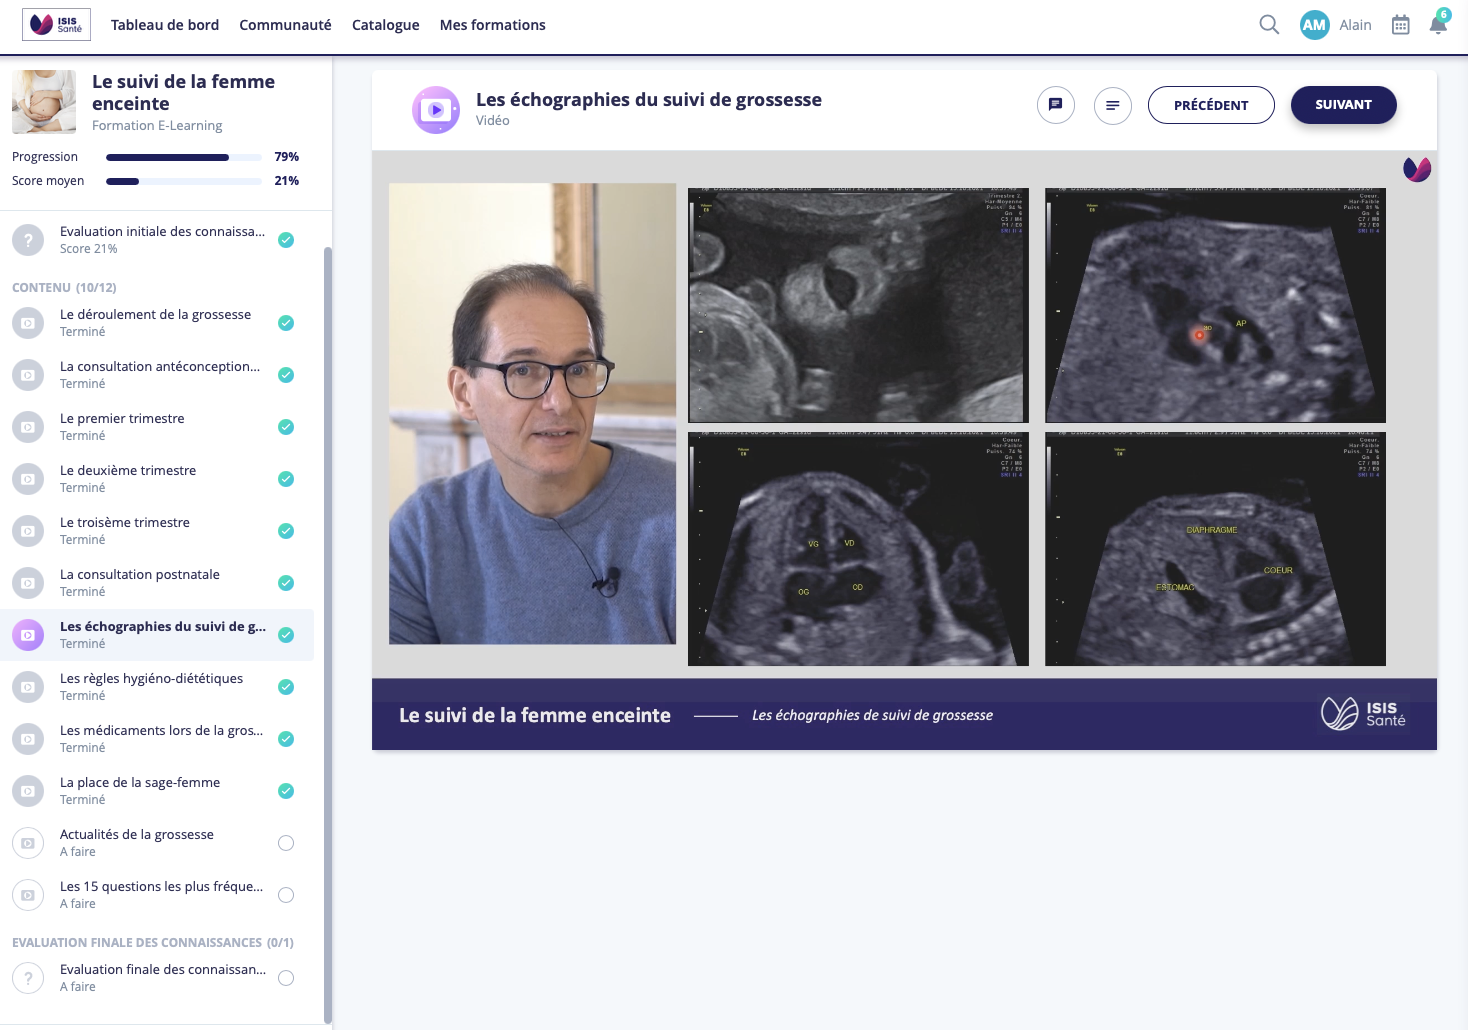This screenshot has height=1030, width=1468.
Task: Click the ISIS Santé logo
Action: [x=56, y=24]
